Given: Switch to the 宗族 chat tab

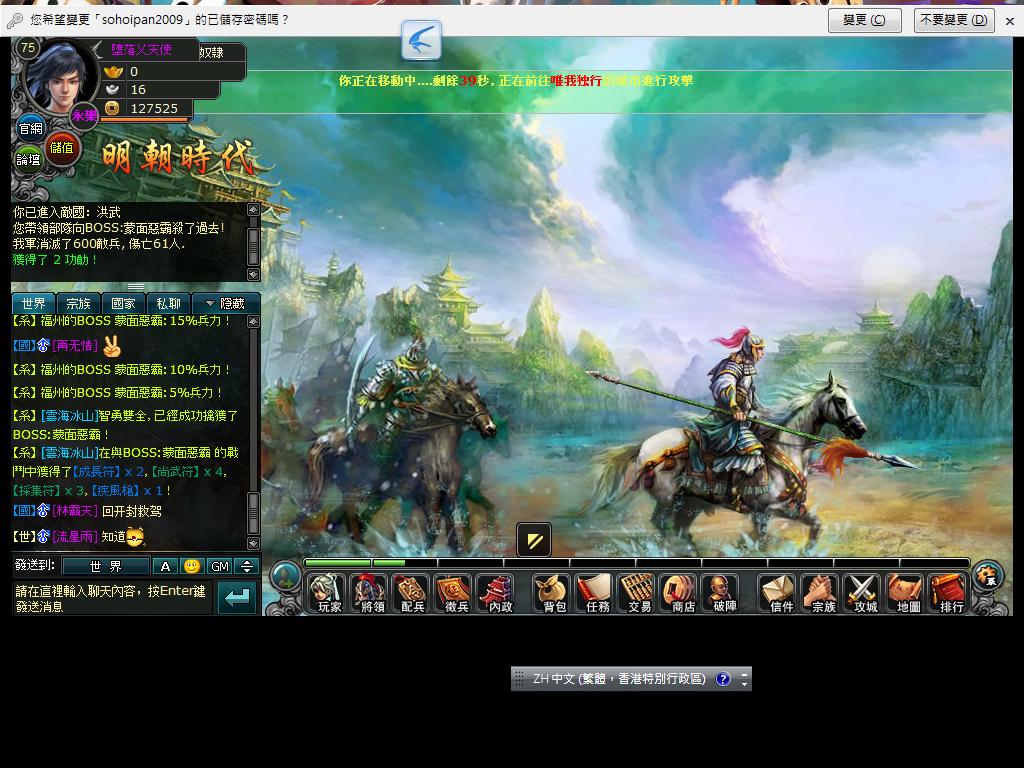Looking at the screenshot, I should coord(78,304).
